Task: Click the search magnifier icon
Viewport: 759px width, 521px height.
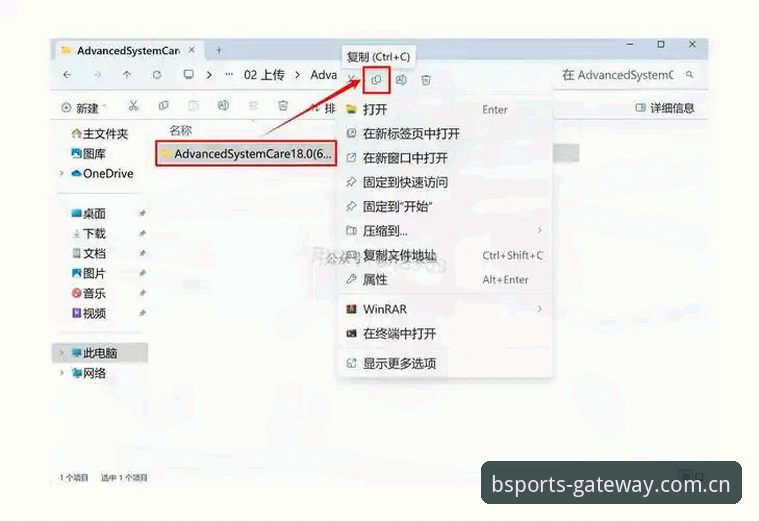Action: pos(689,75)
